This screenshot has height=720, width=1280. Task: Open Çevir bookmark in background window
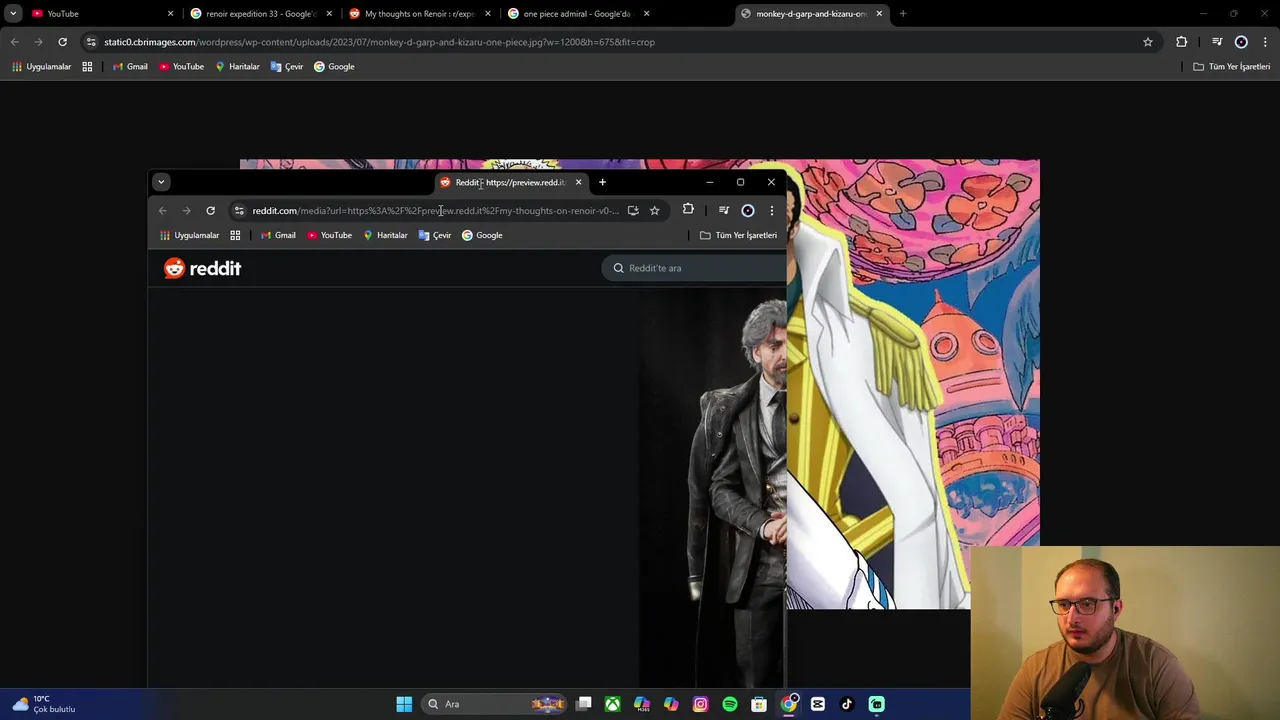click(x=287, y=66)
